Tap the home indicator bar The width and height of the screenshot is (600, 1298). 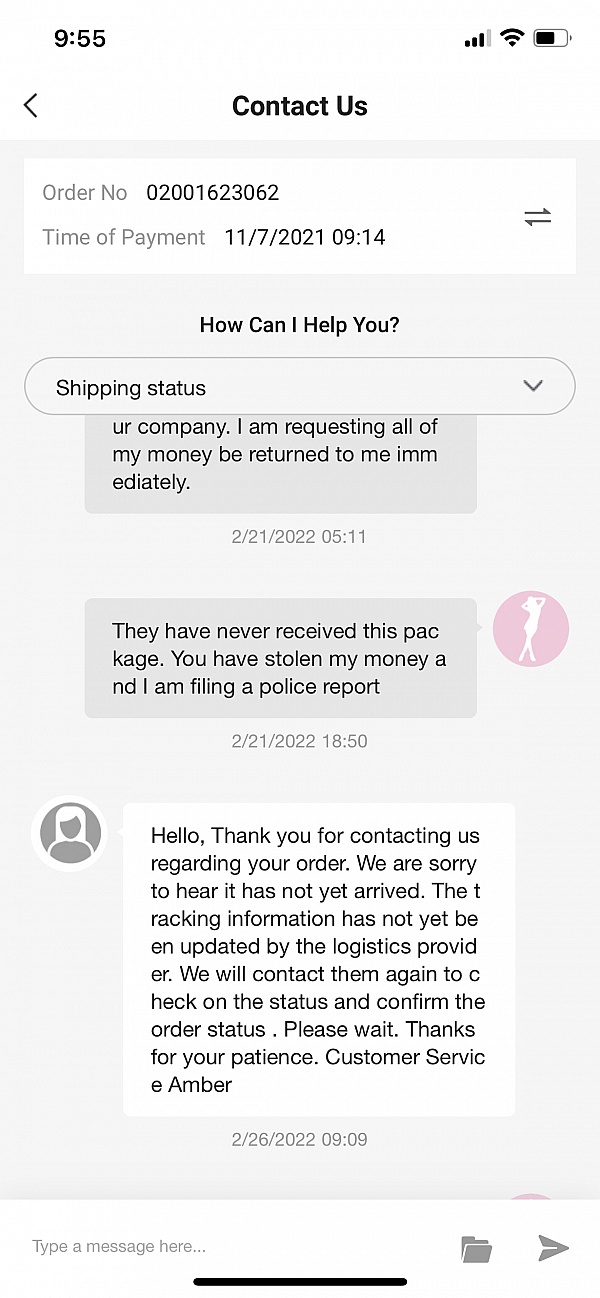(300, 1281)
